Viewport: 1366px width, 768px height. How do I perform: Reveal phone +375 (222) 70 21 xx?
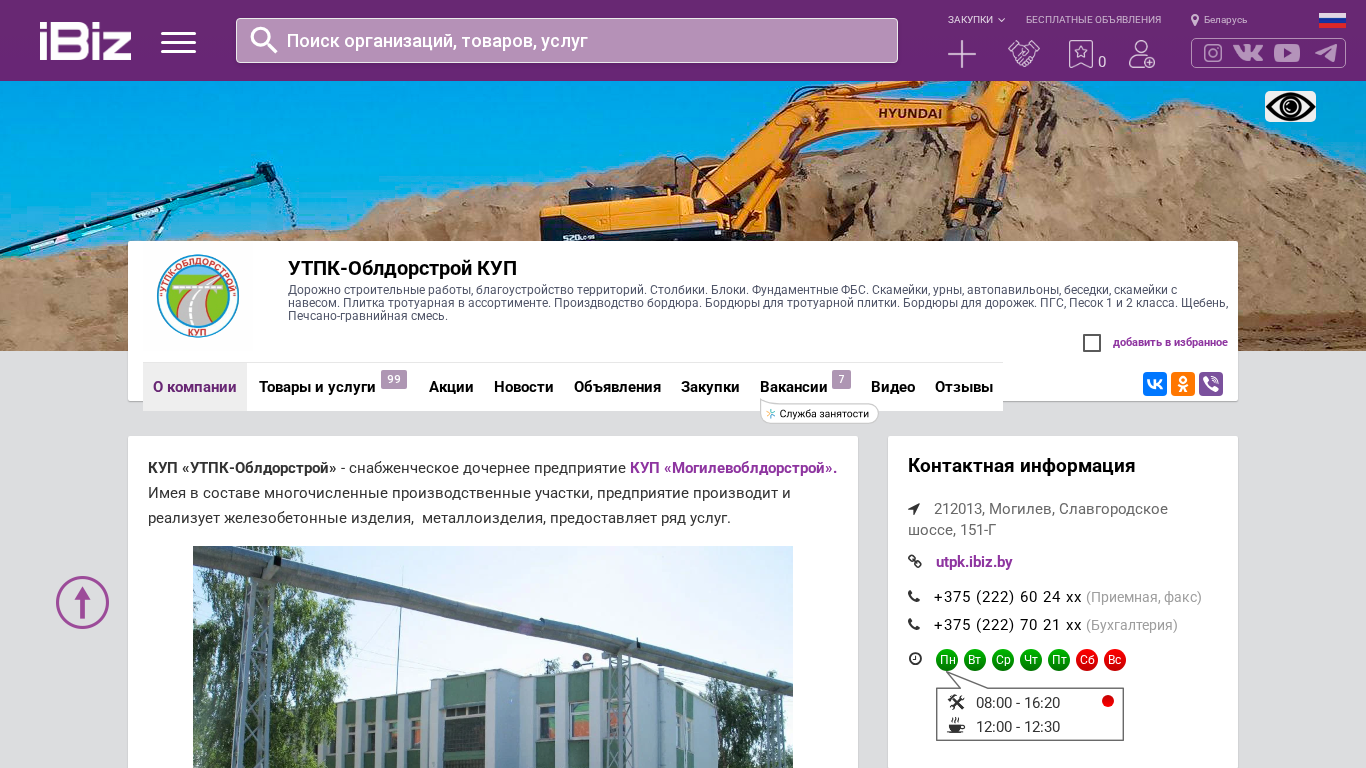pos(1007,625)
